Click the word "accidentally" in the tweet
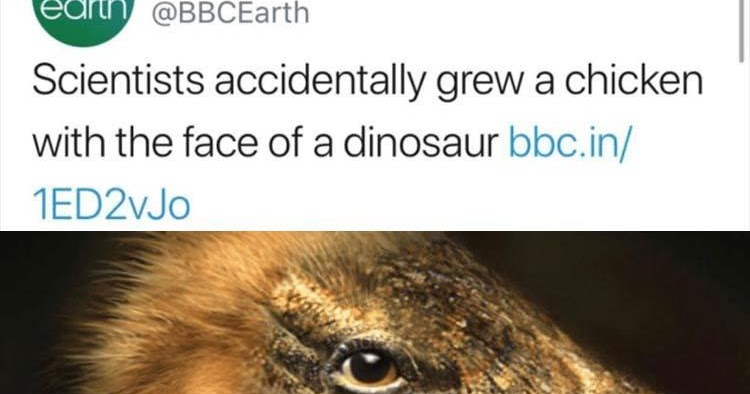This screenshot has height=394, width=750. (320, 83)
